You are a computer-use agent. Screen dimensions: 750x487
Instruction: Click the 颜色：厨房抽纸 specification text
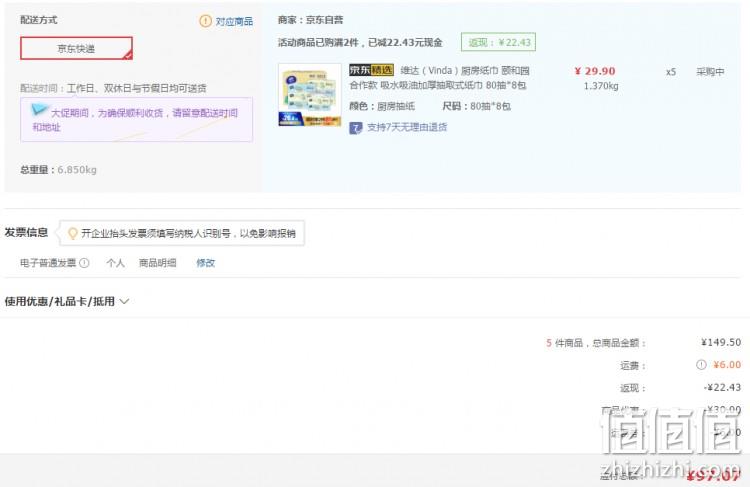382,106
